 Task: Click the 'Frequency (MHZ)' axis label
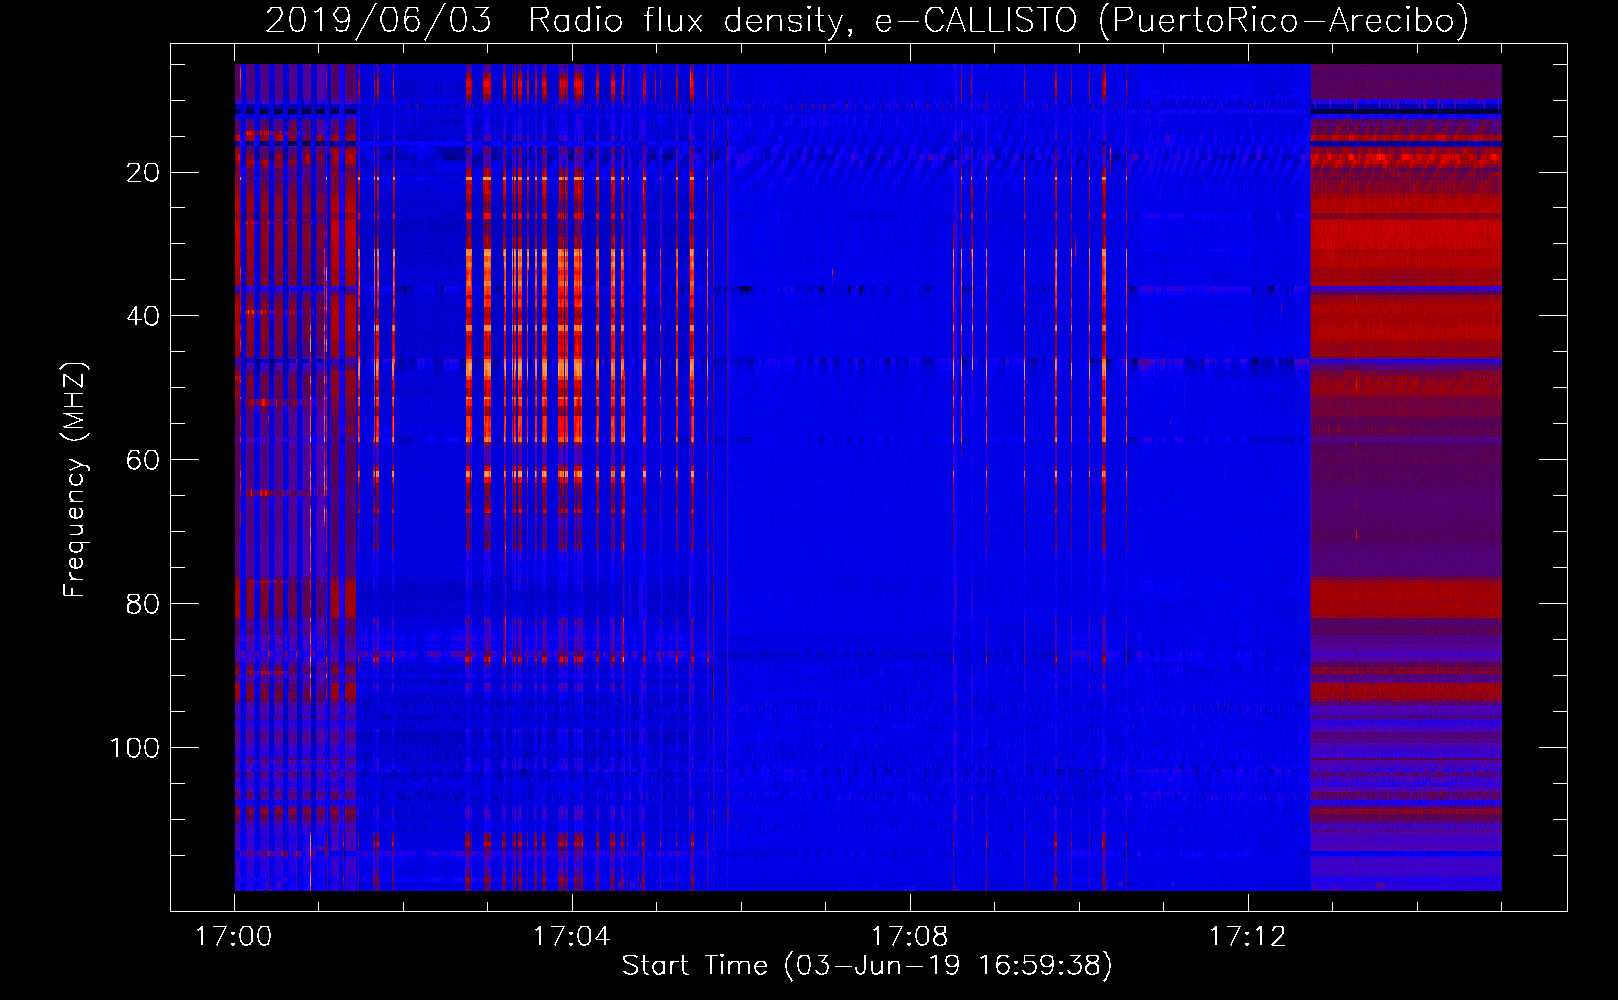[x=76, y=480]
